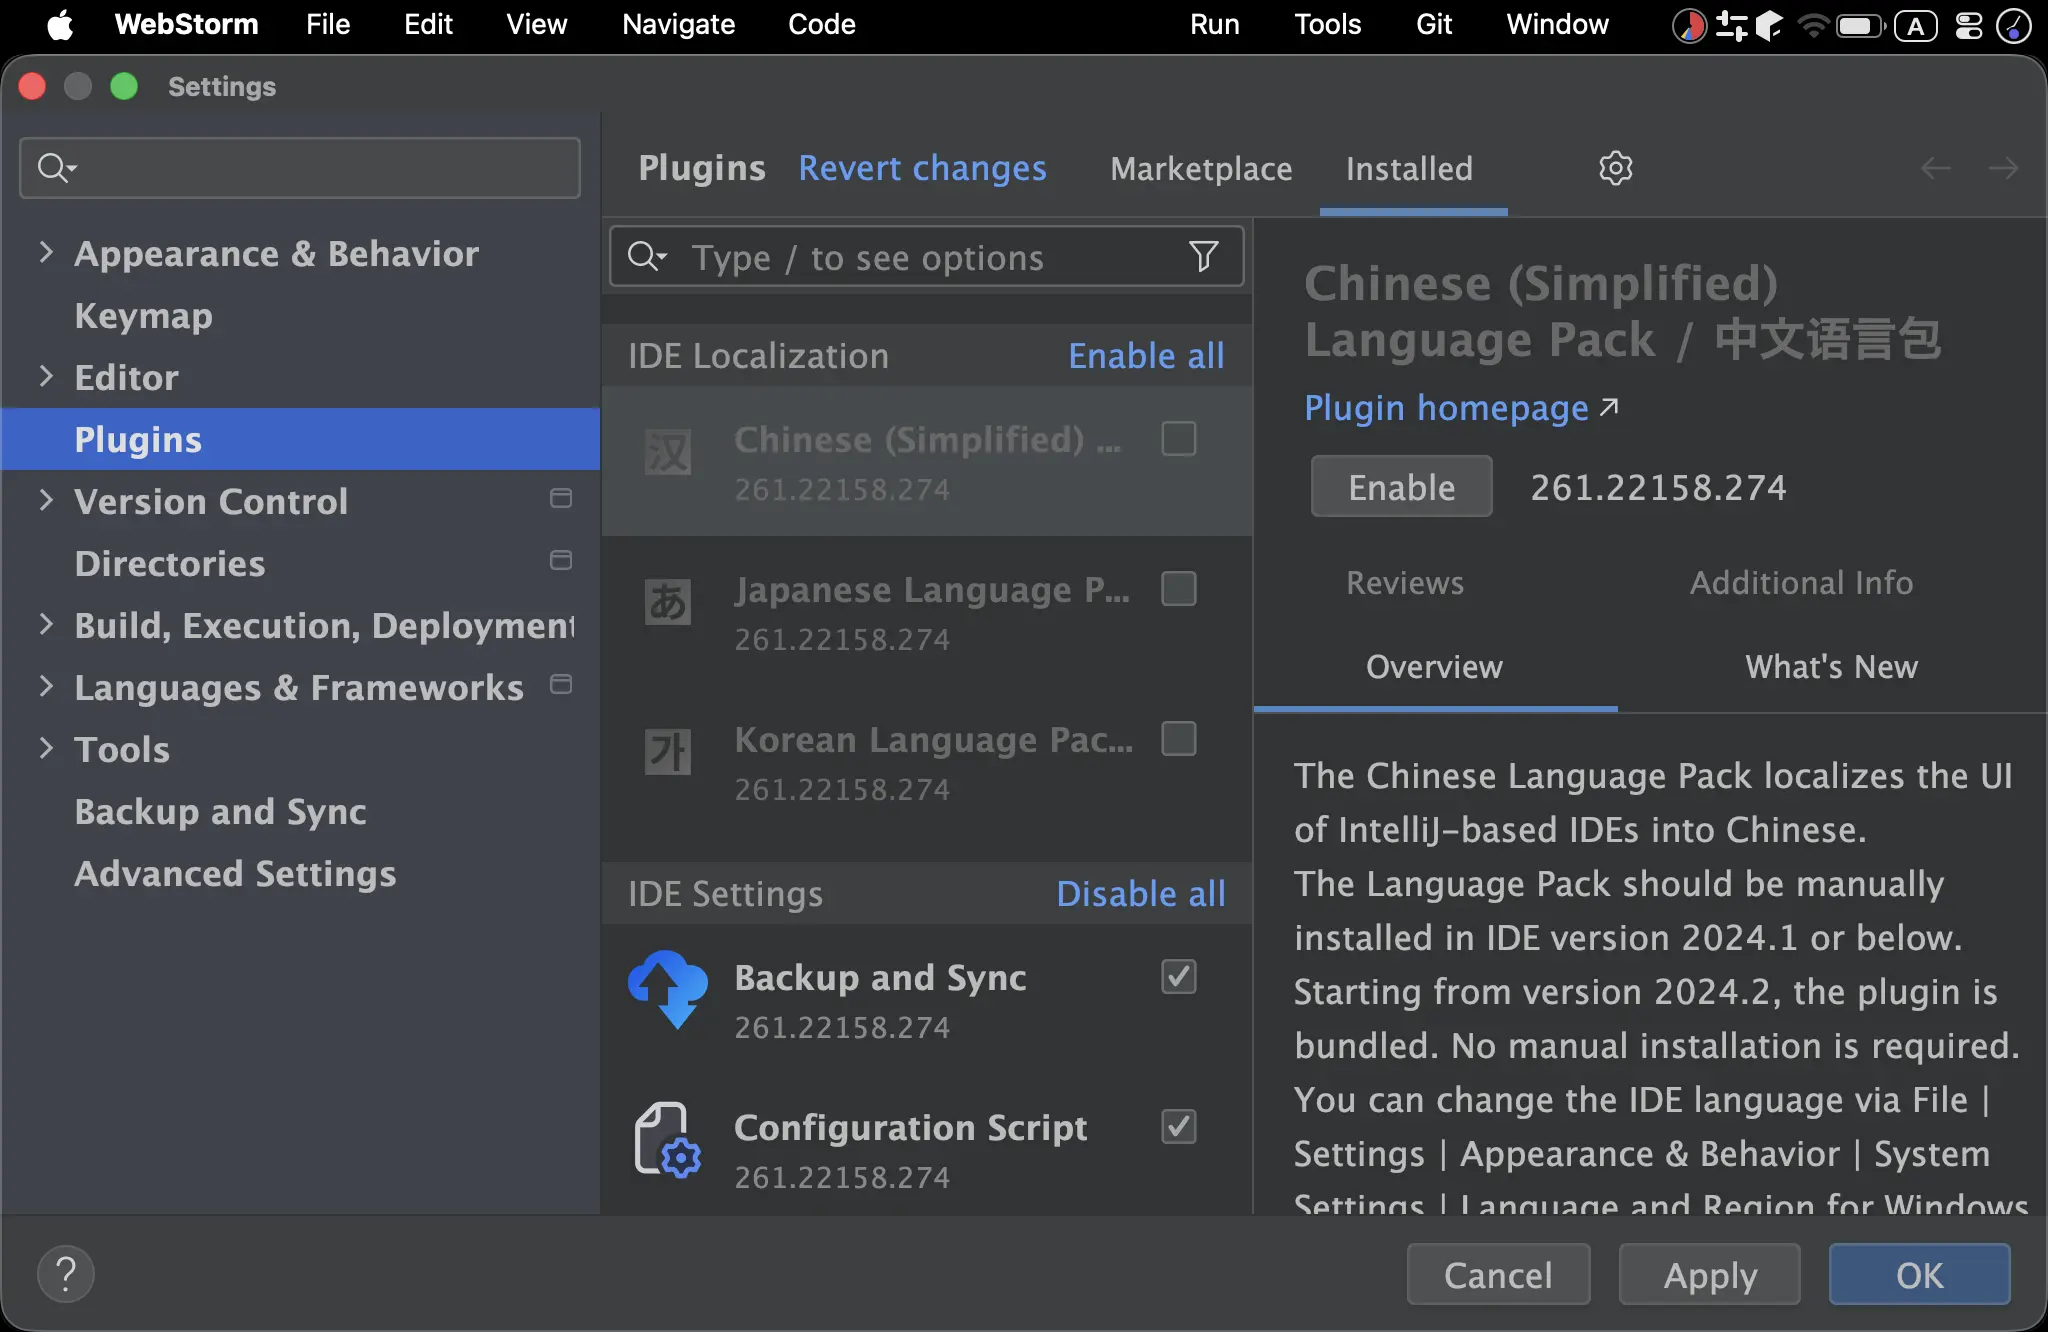
Task: Click the settings search magnifier icon
Action: coord(56,168)
